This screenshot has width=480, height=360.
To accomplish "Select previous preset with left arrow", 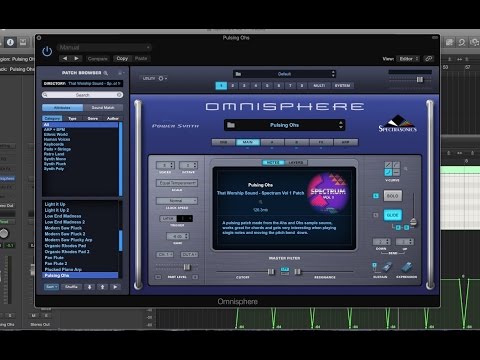I will tap(65, 58).
